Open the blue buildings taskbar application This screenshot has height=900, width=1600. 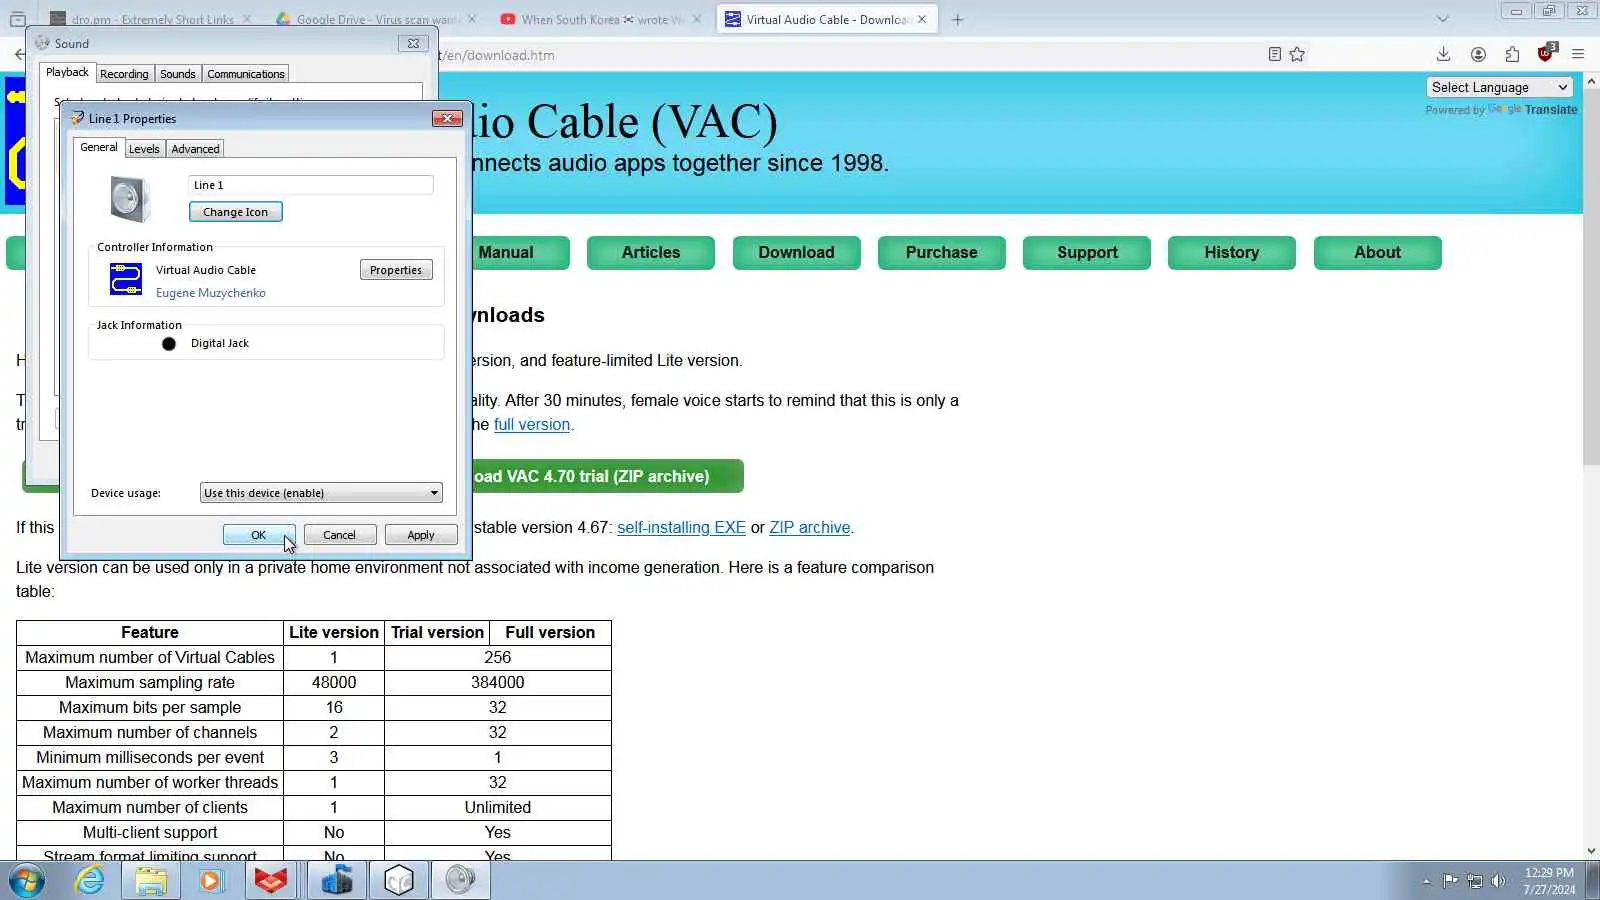tap(337, 881)
